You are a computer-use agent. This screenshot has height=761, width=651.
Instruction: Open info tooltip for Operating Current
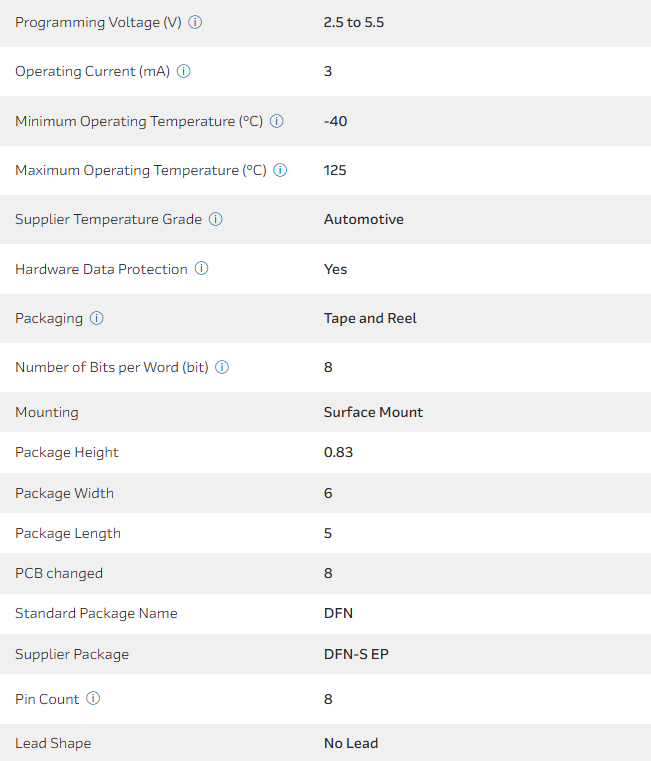point(184,71)
